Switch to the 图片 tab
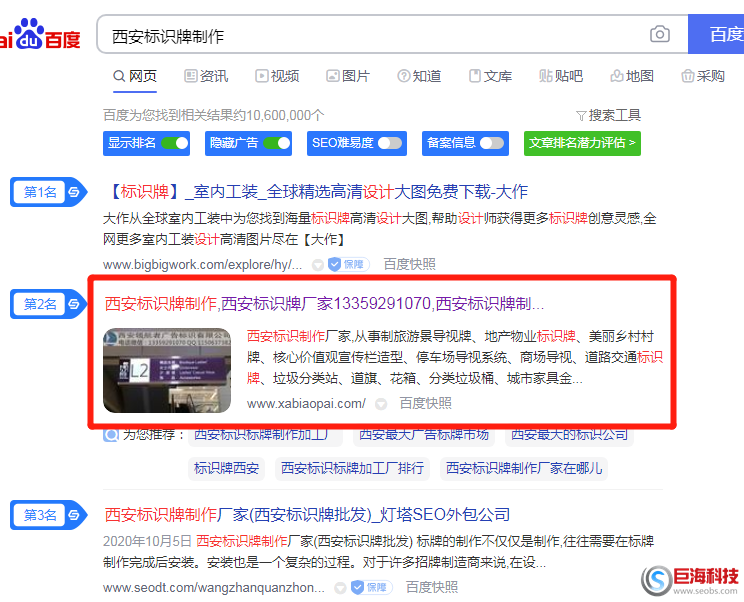This screenshot has width=744, height=602. [x=348, y=76]
